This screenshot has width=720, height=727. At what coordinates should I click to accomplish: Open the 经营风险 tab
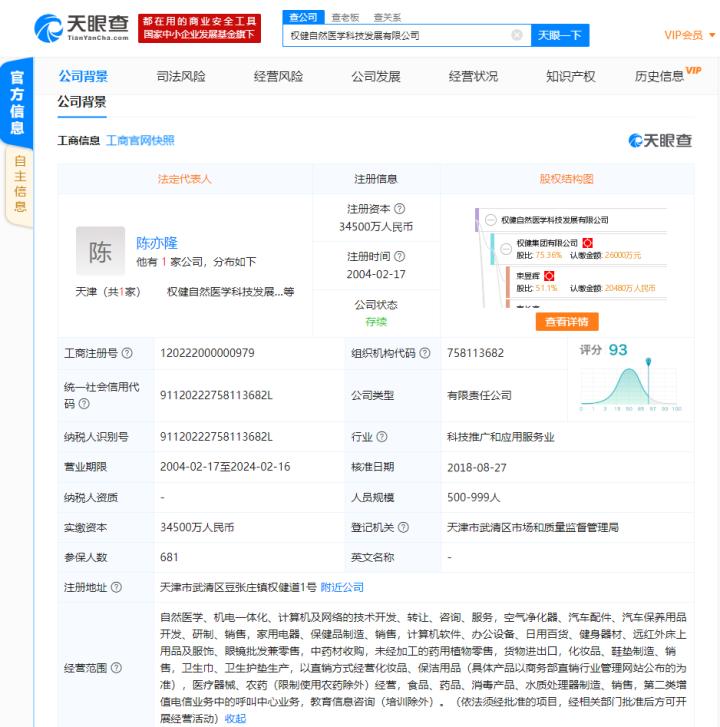(278, 77)
